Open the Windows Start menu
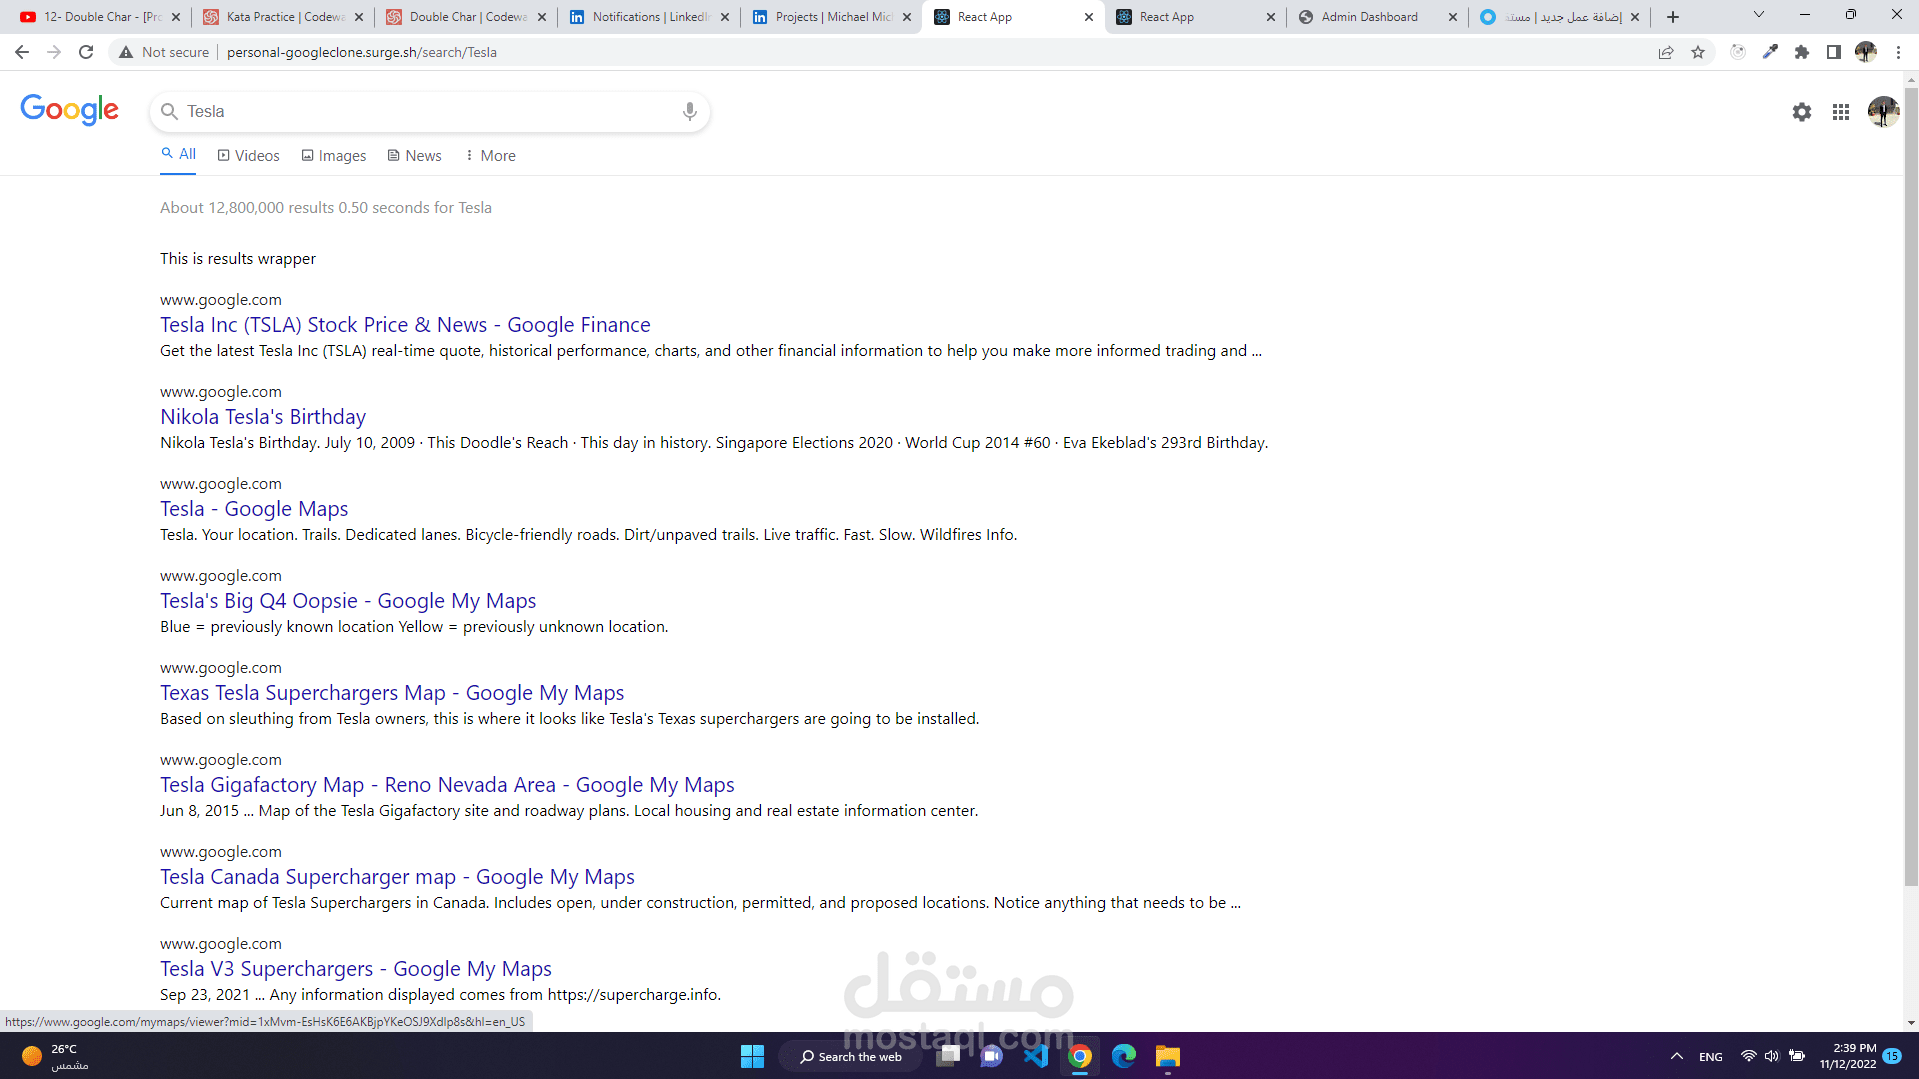Image resolution: width=1919 pixels, height=1079 pixels. (752, 1056)
